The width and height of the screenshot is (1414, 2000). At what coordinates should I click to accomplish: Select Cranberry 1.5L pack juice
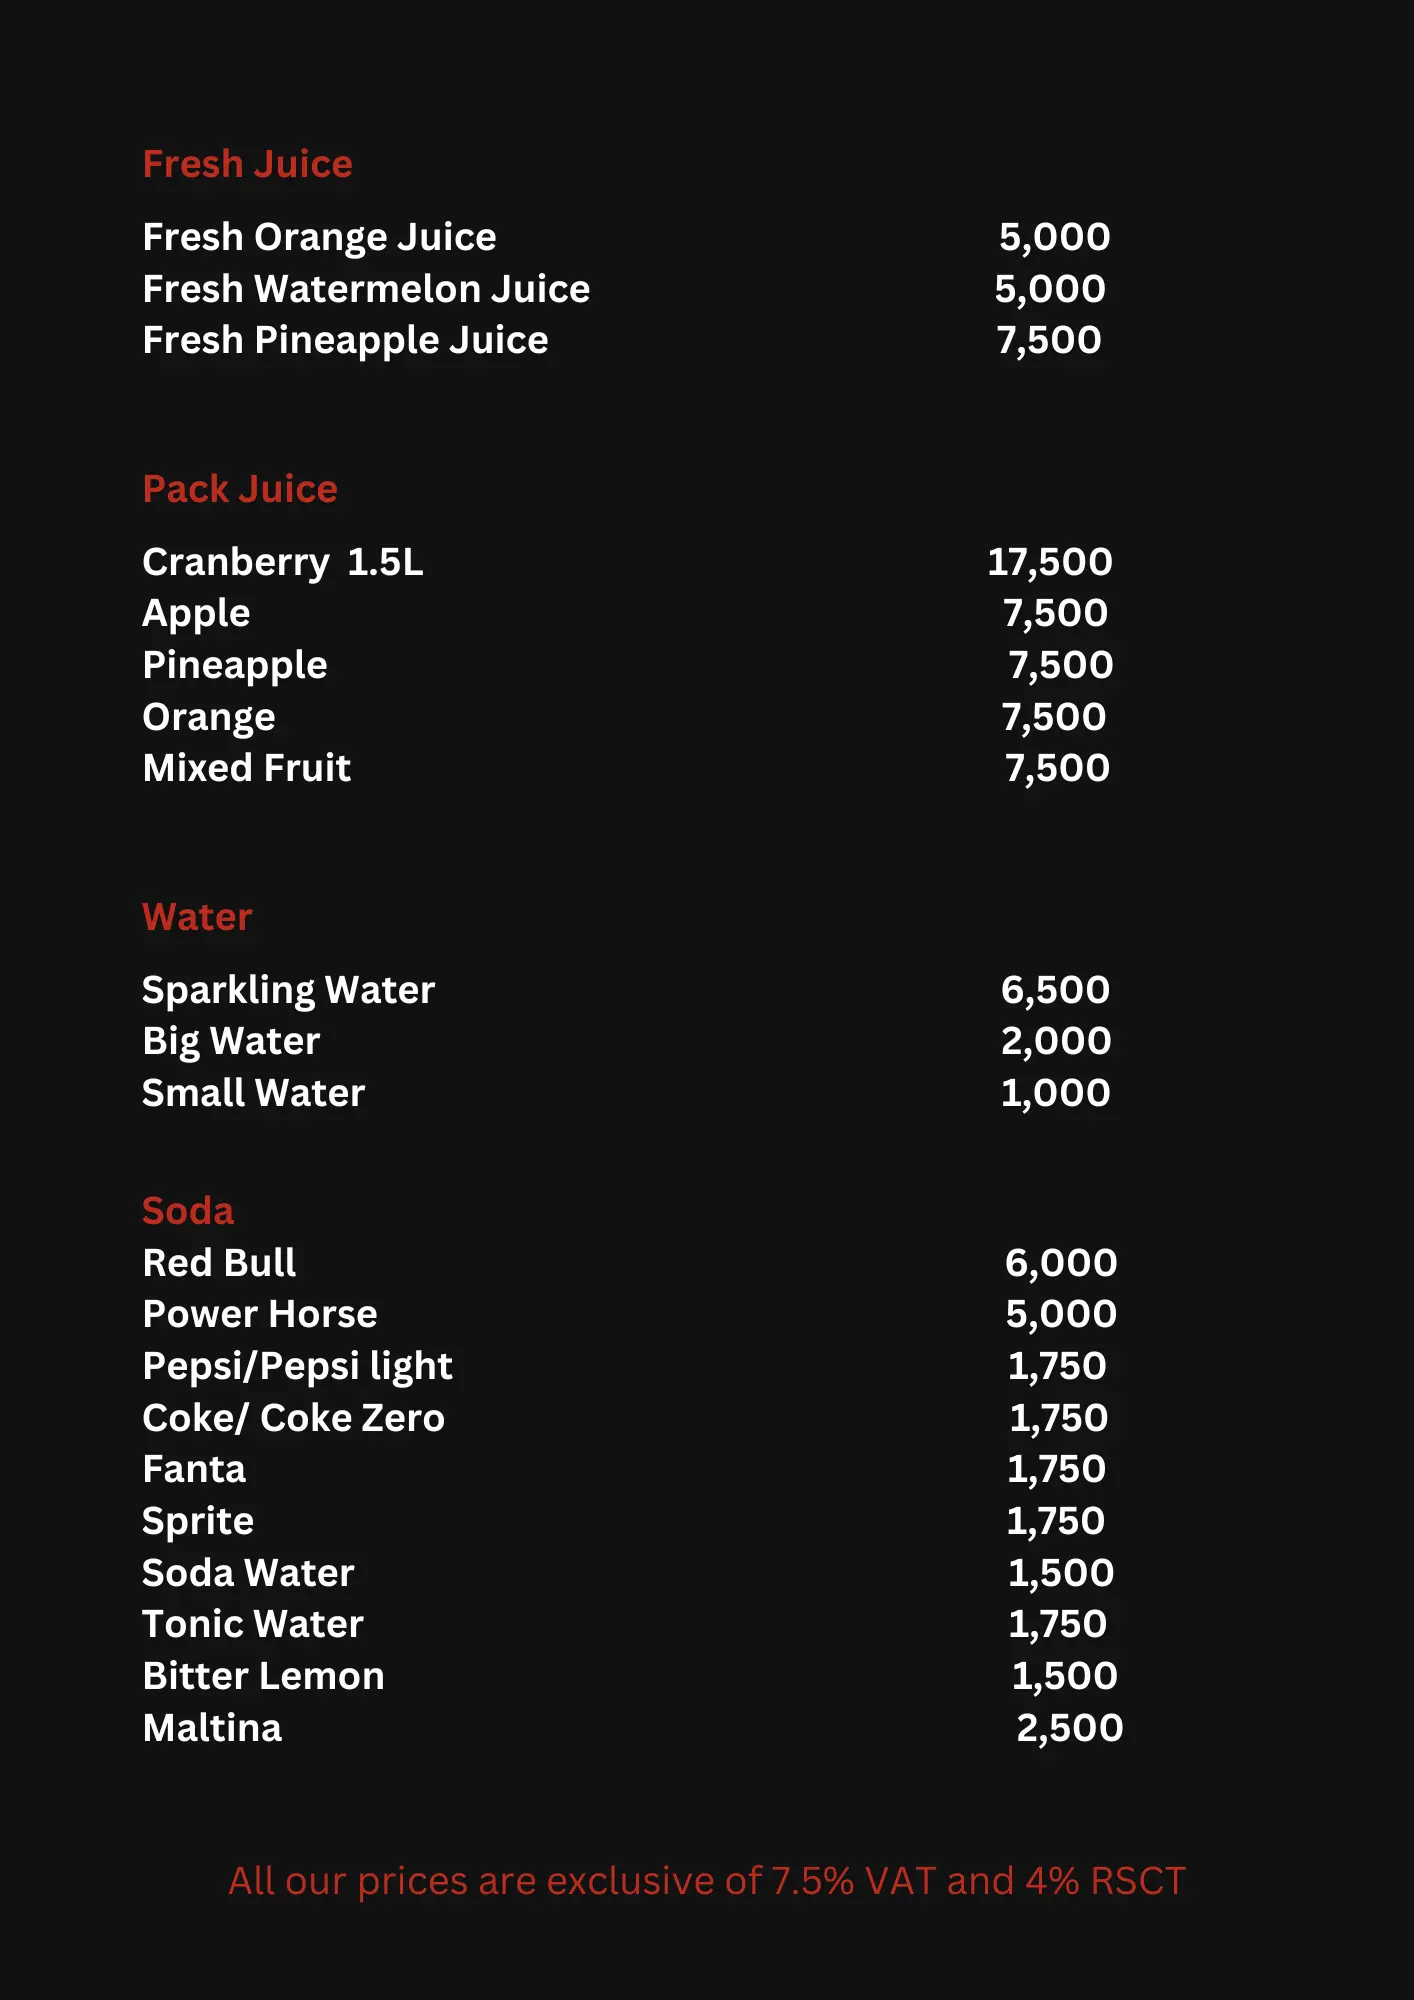(x=282, y=562)
